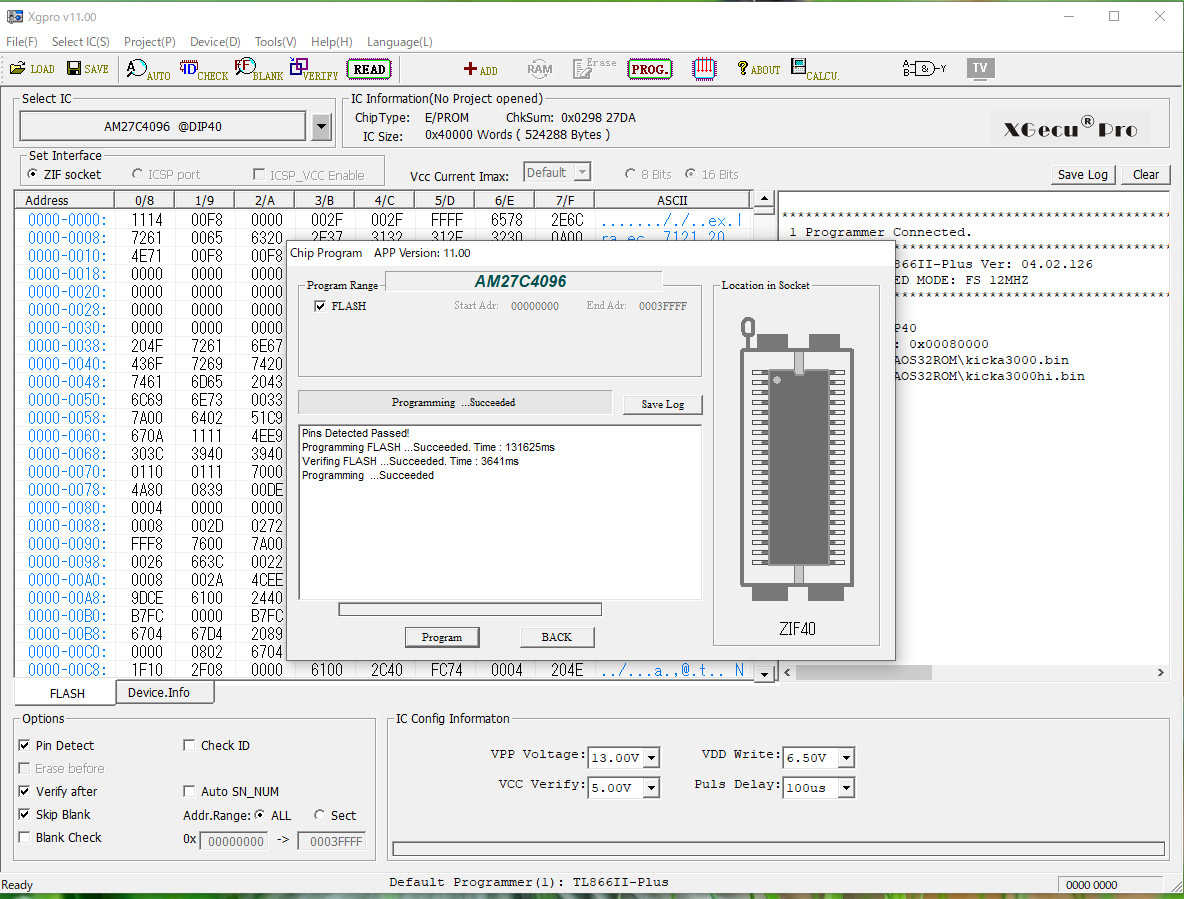Click the hex table scroll up arrow
The image size is (1184, 899).
tap(764, 199)
